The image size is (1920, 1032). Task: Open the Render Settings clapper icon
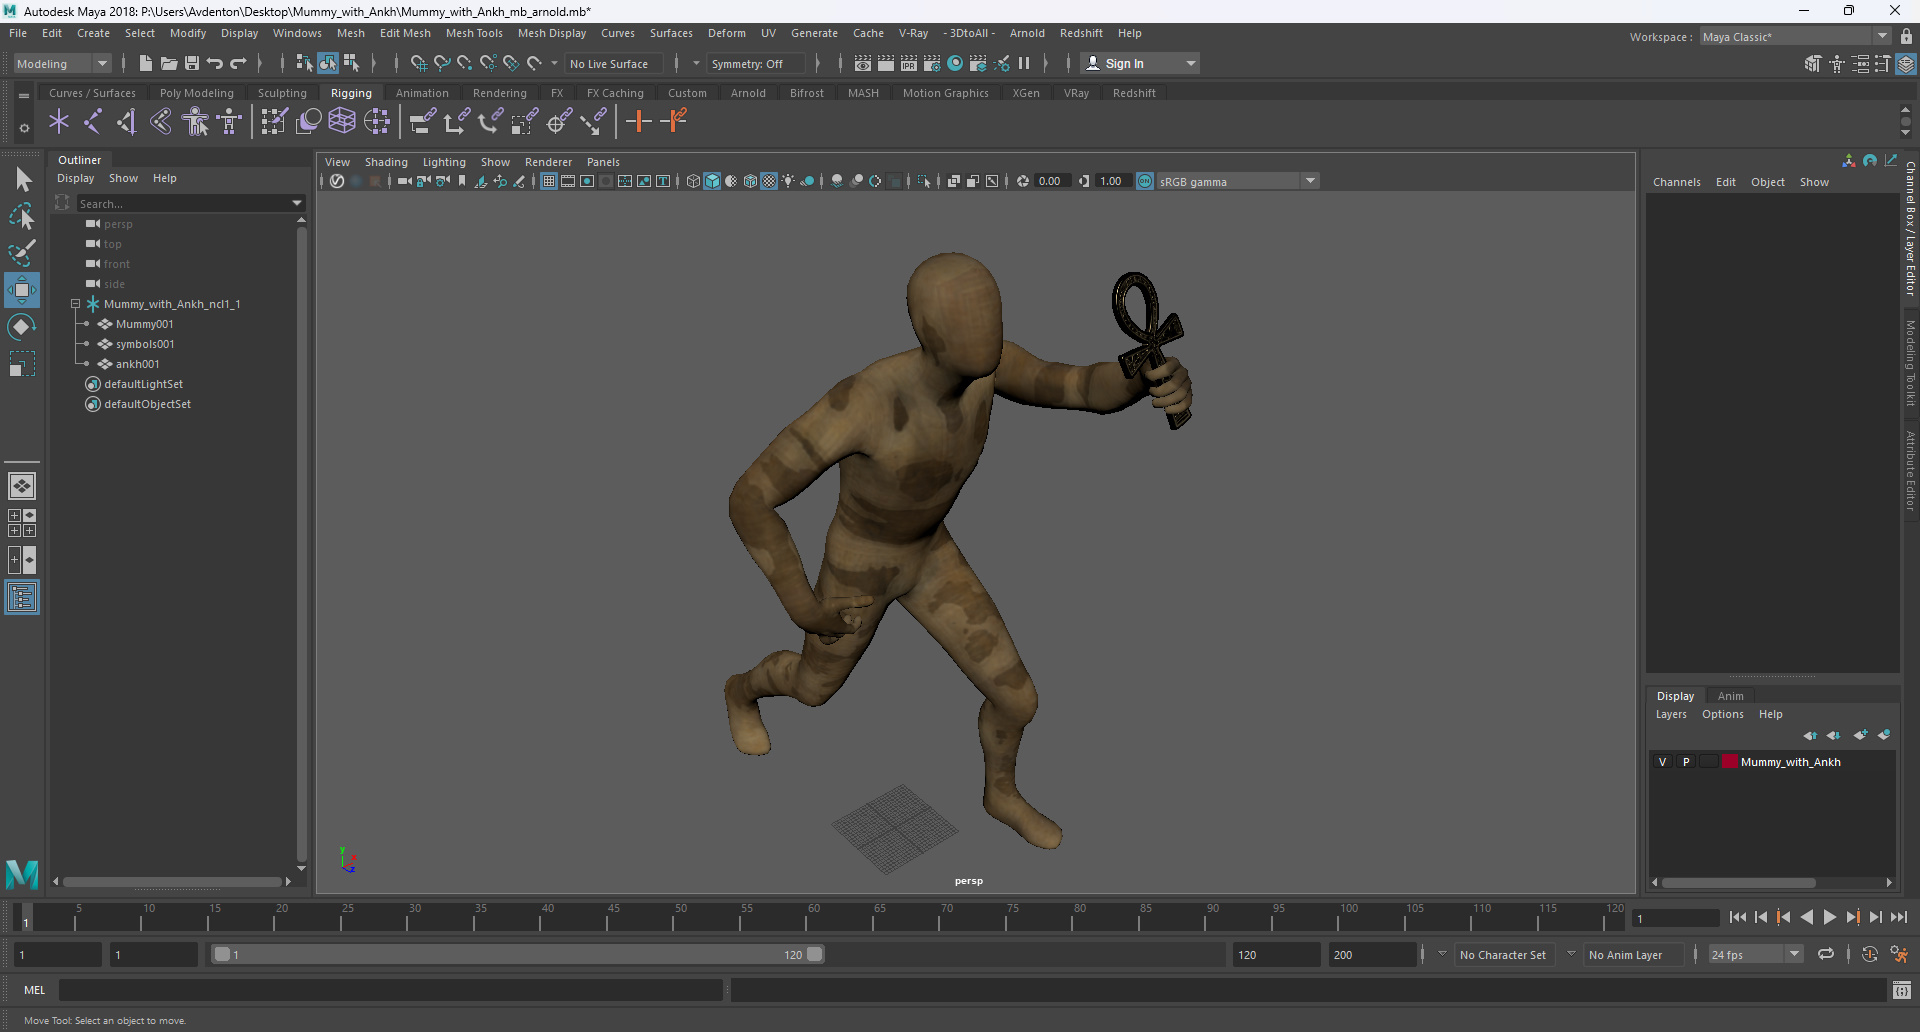pyautogui.click(x=932, y=63)
